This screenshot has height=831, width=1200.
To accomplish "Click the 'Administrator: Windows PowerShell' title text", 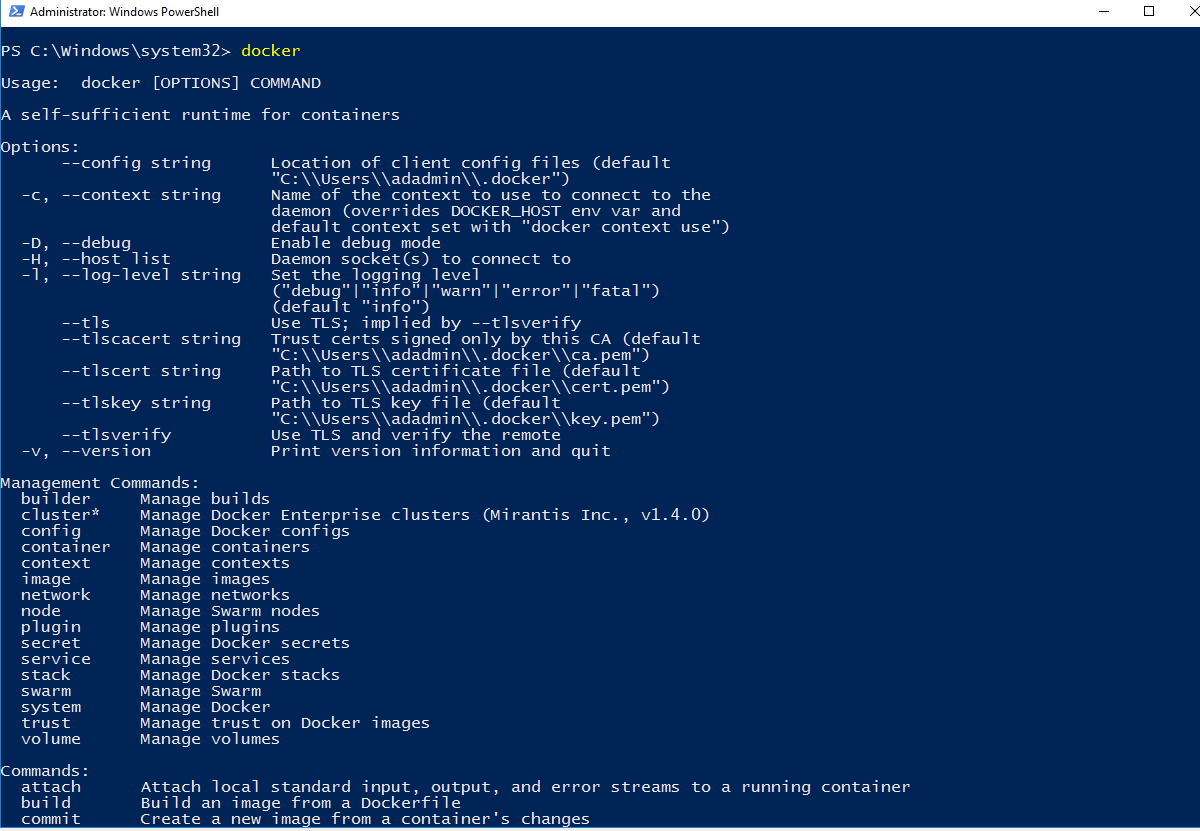I will tap(125, 12).
